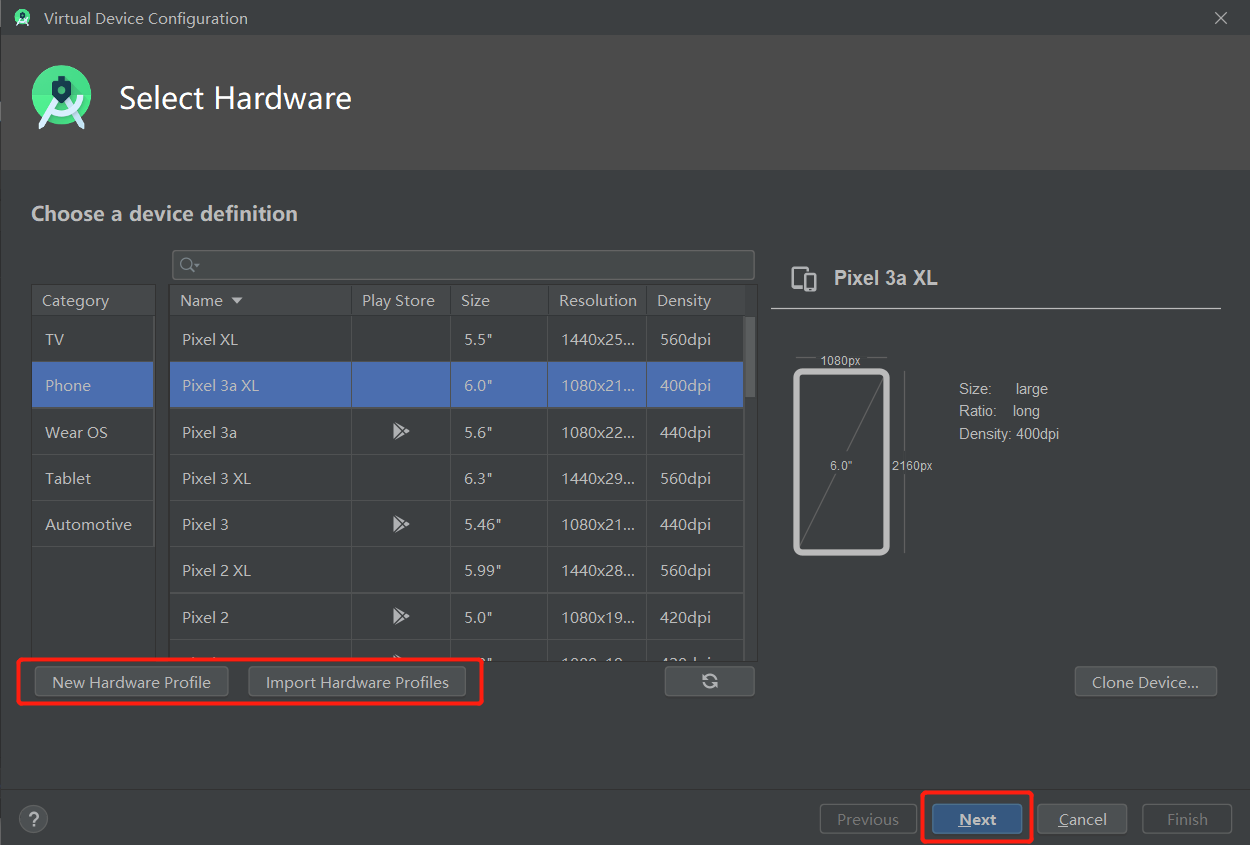Sort by the Play Store column header

(x=400, y=300)
